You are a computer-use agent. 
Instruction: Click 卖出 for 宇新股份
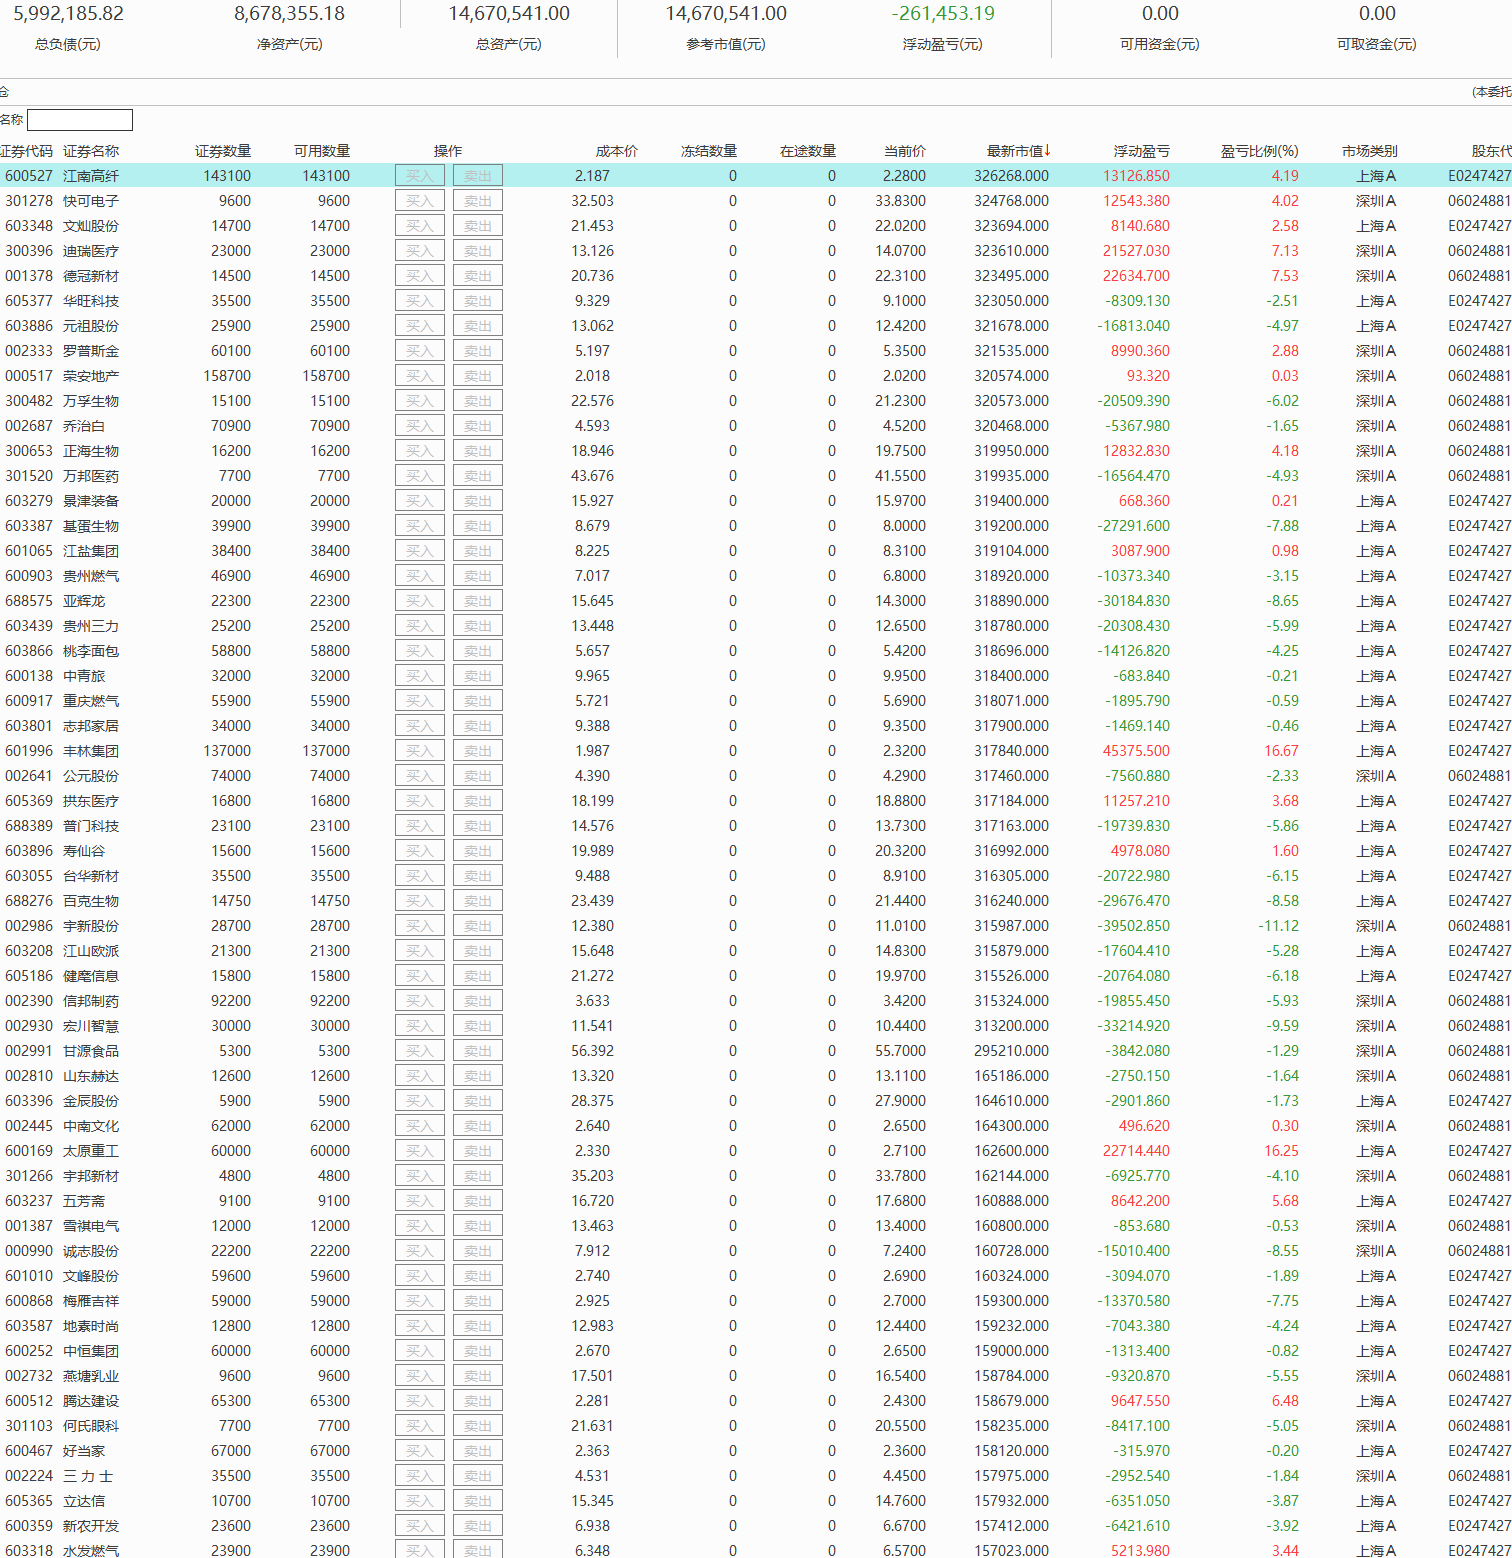coord(478,926)
